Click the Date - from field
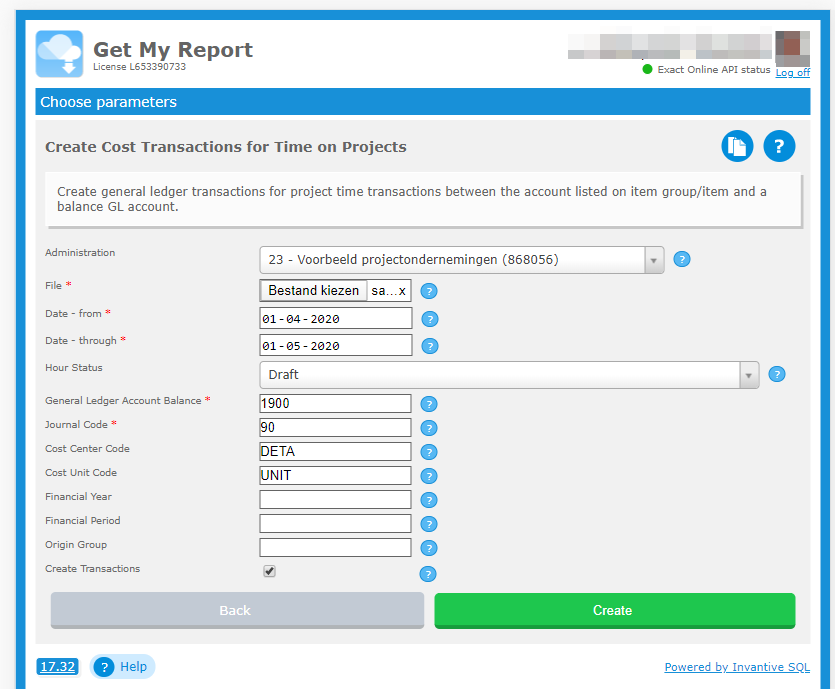This screenshot has width=835, height=689. [x=335, y=318]
